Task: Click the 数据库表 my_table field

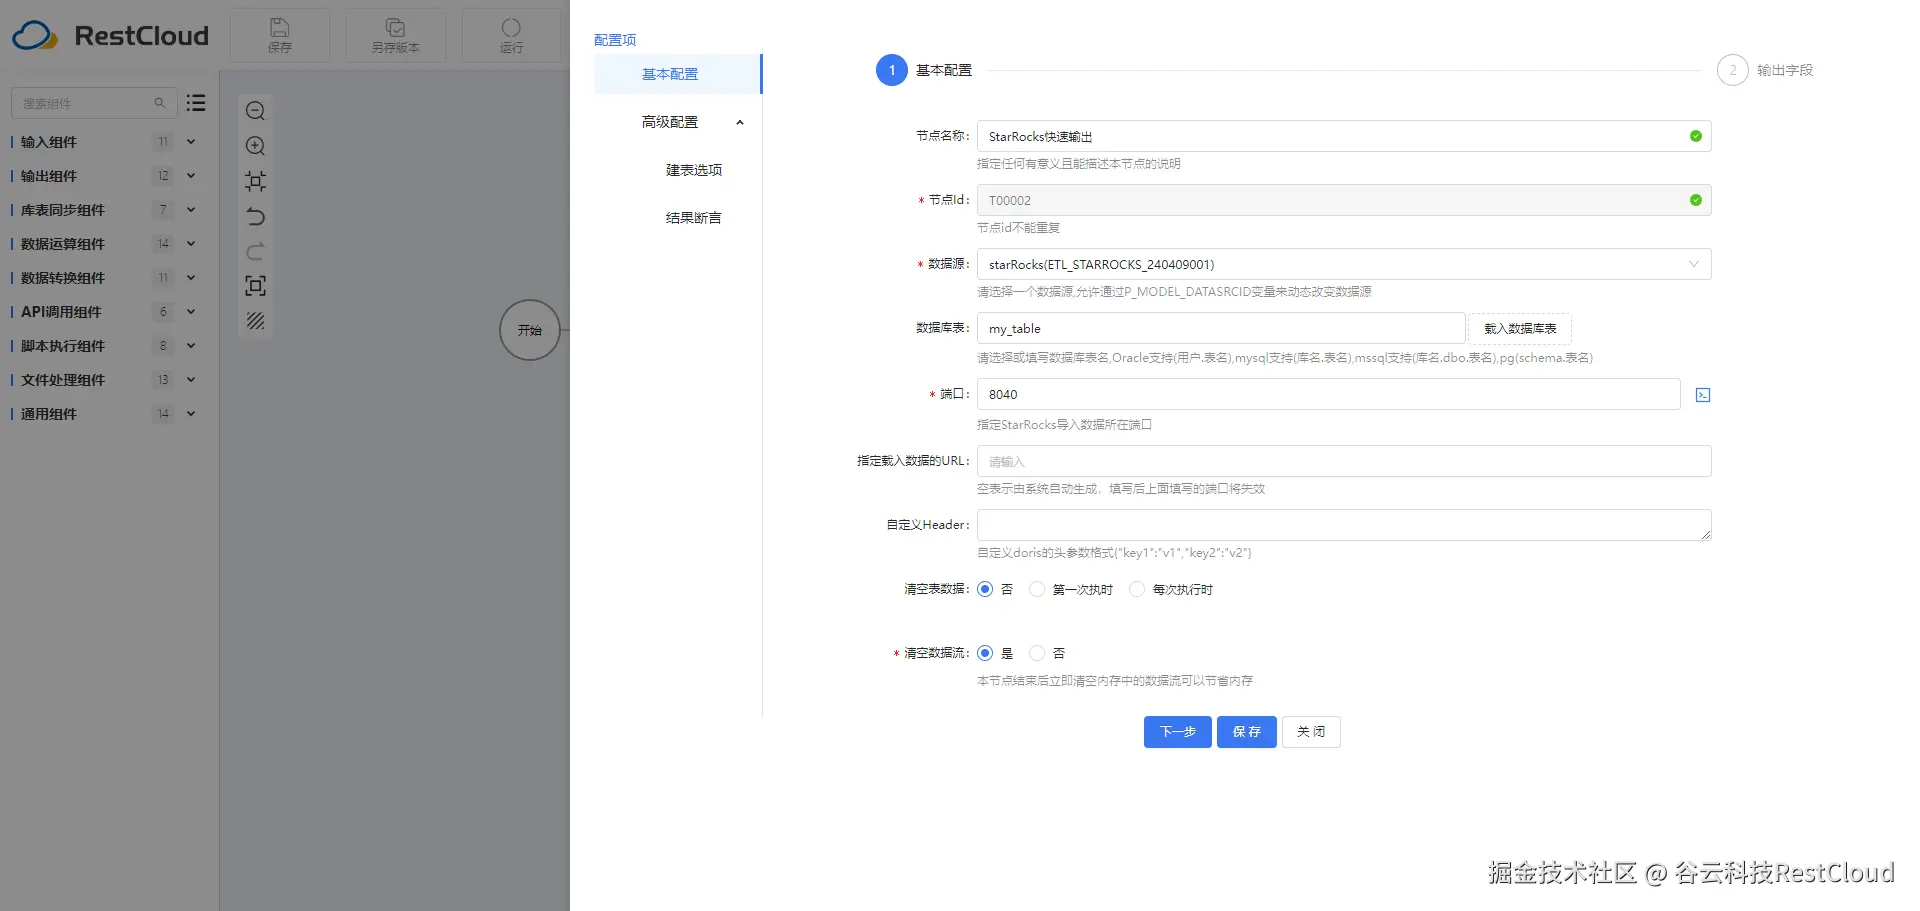Action: 1221,329
